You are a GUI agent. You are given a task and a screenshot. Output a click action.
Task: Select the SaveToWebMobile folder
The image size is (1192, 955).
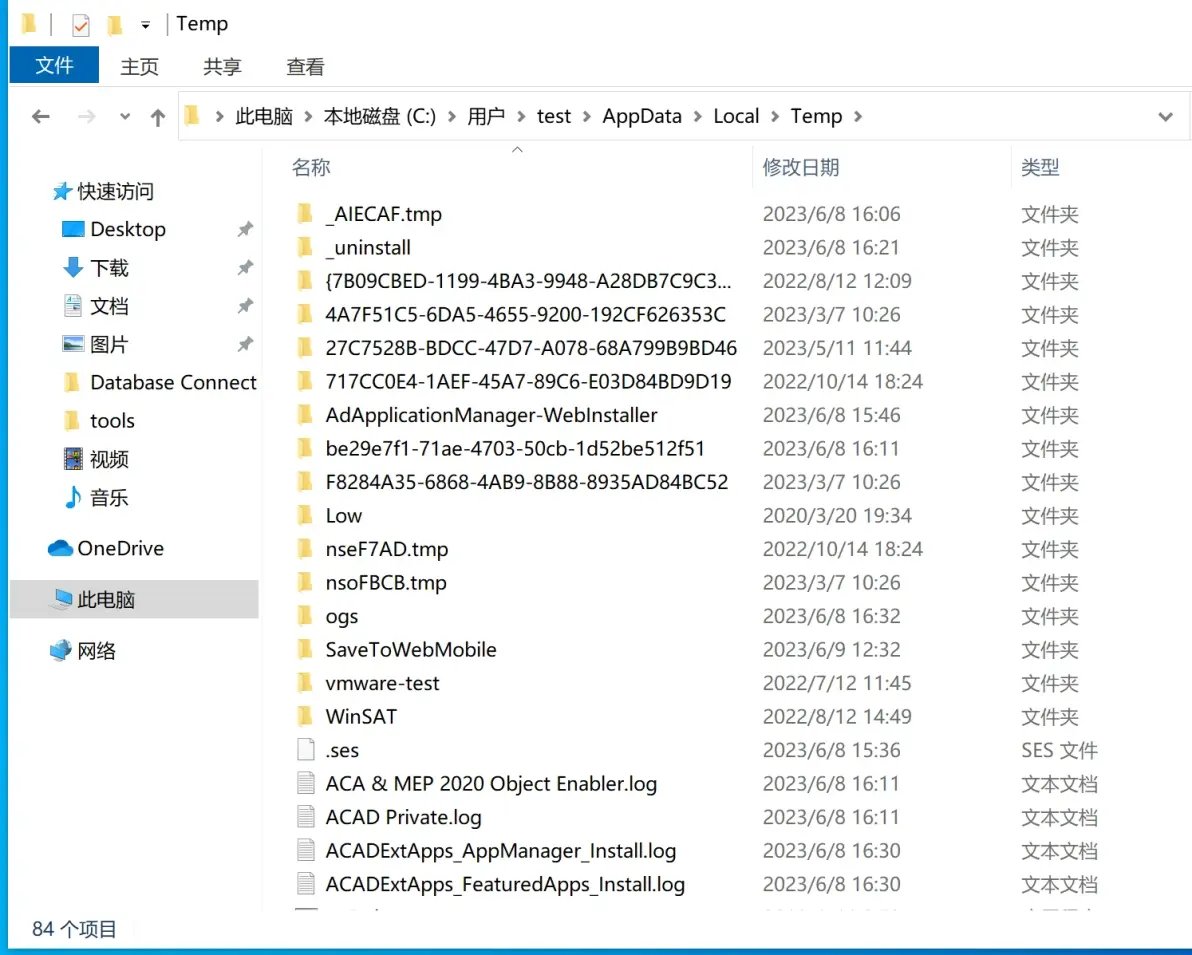(411, 649)
